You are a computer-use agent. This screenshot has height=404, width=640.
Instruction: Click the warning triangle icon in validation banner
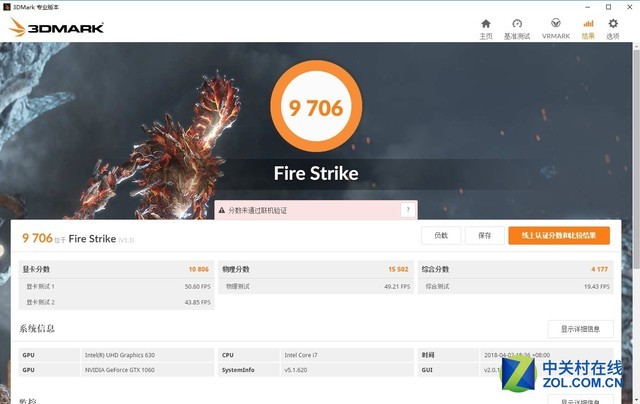tap(222, 210)
